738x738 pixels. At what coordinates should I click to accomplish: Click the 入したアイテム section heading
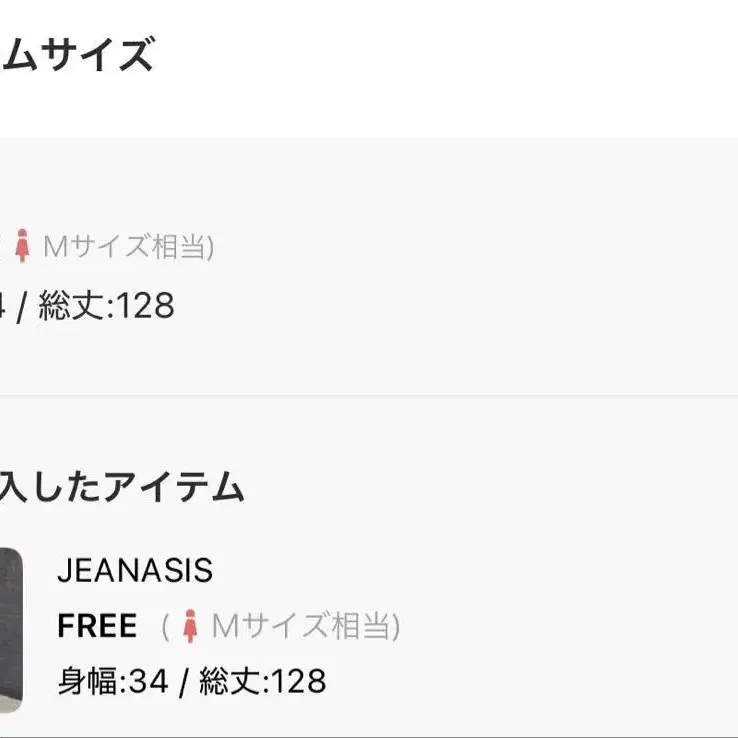[x=122, y=488]
